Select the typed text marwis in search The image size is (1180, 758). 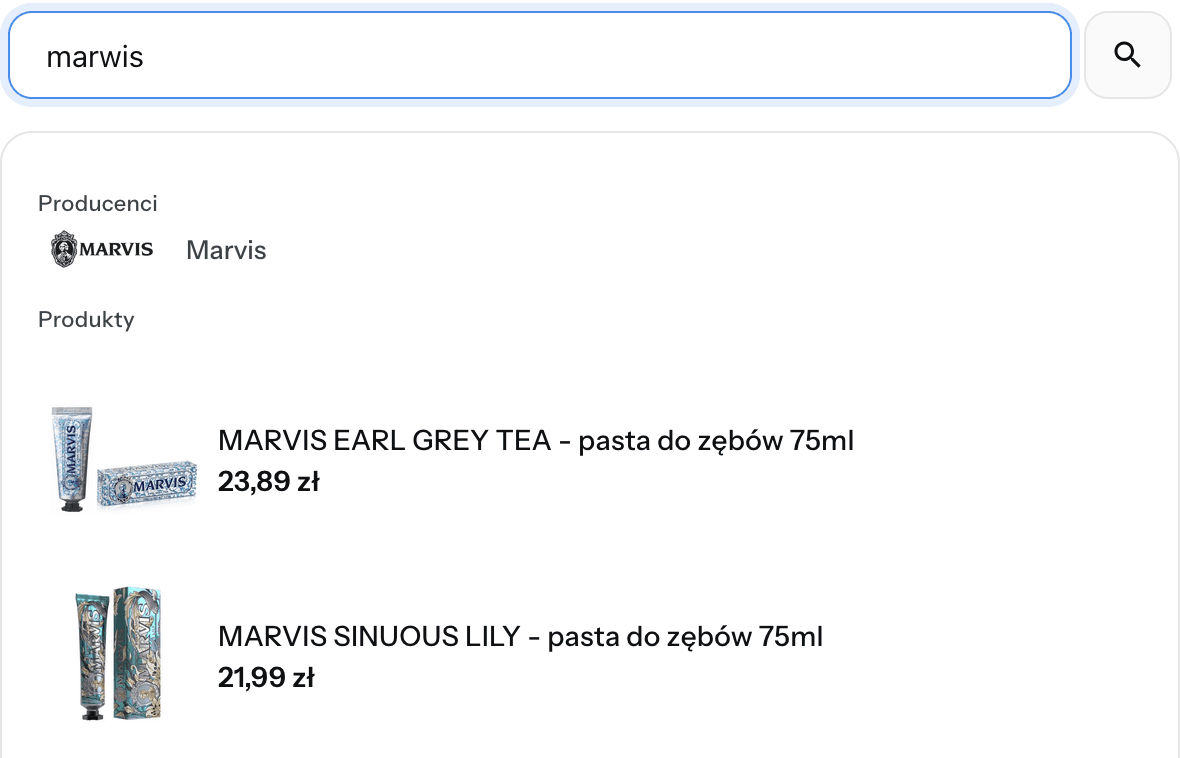94,57
